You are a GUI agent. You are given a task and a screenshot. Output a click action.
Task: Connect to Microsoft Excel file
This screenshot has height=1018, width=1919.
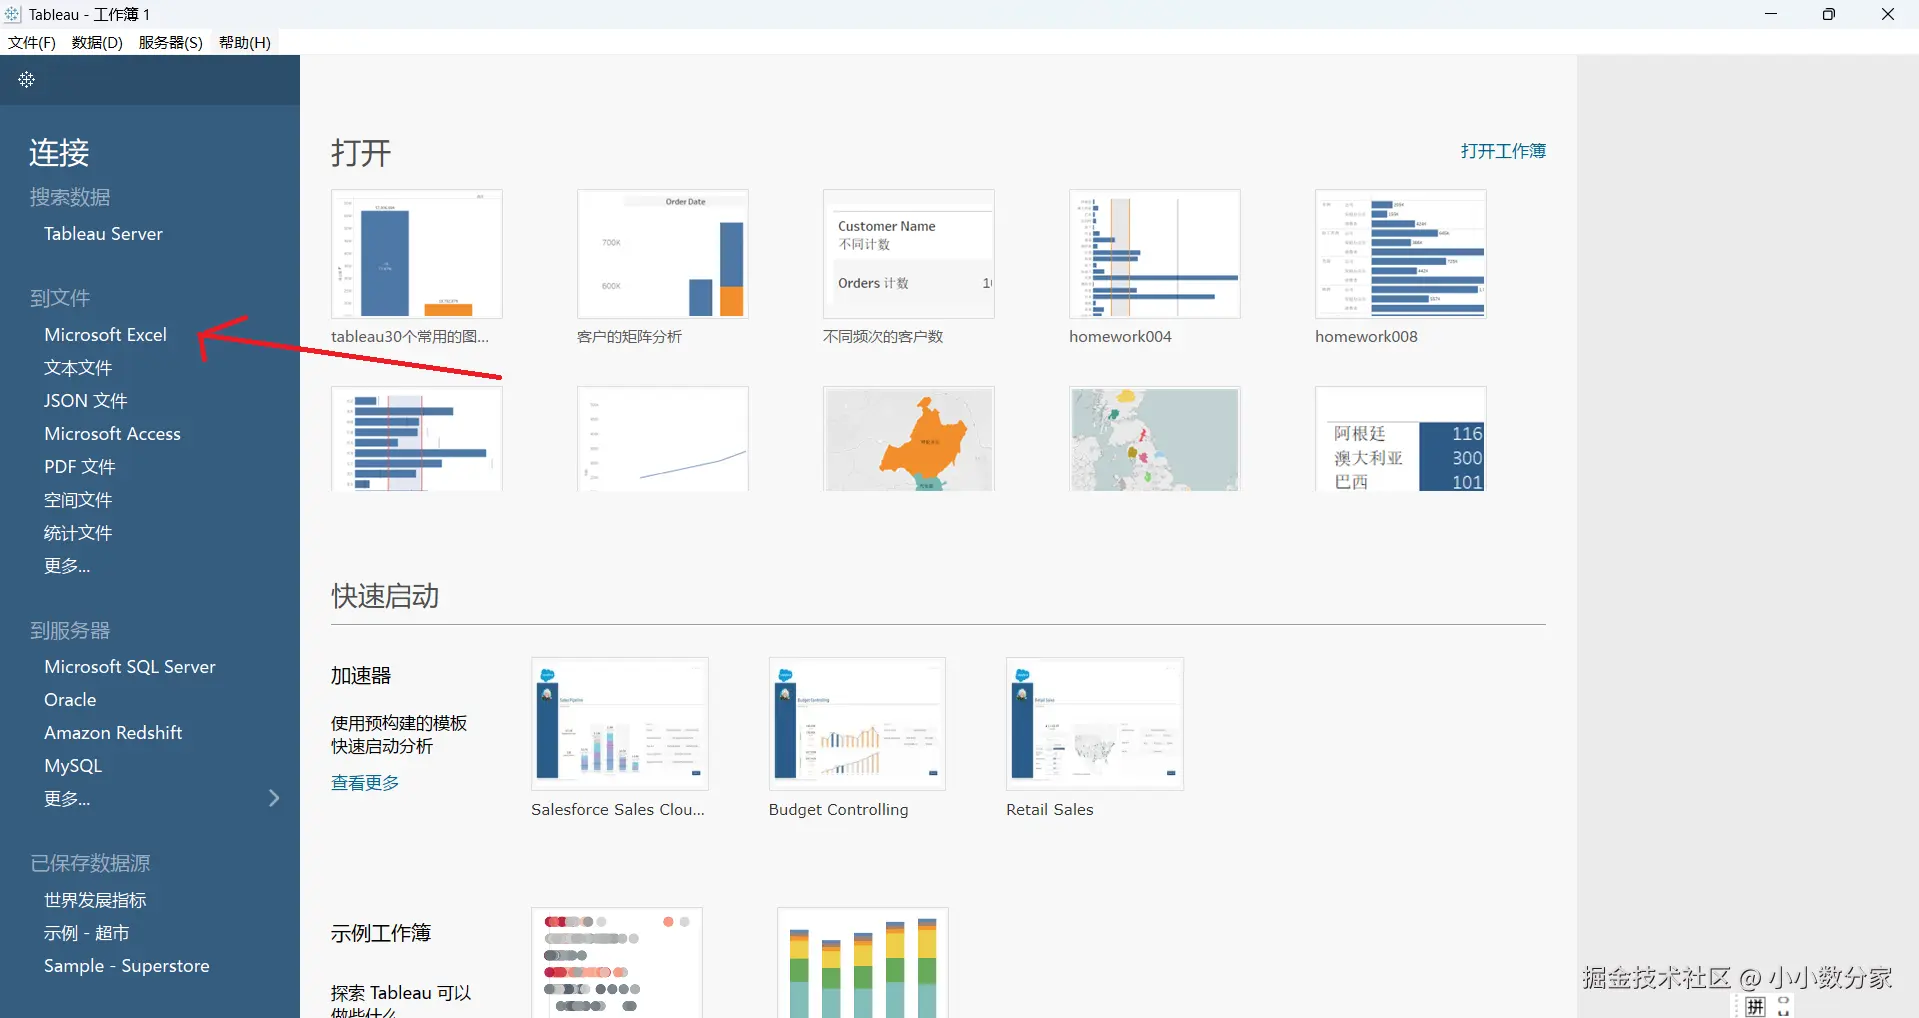(x=105, y=335)
